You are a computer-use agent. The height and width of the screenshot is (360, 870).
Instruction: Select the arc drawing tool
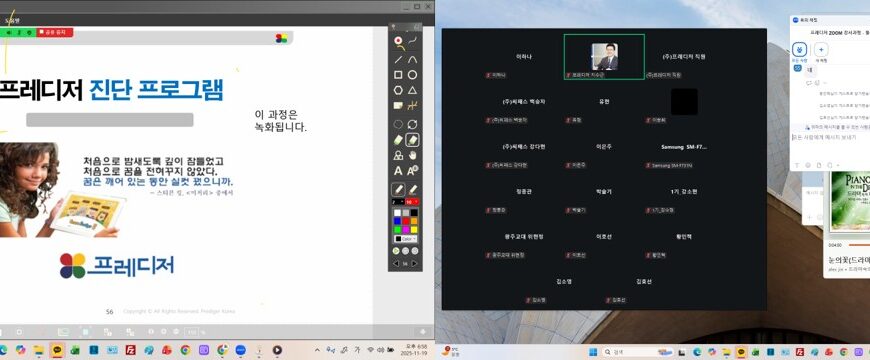point(412,59)
